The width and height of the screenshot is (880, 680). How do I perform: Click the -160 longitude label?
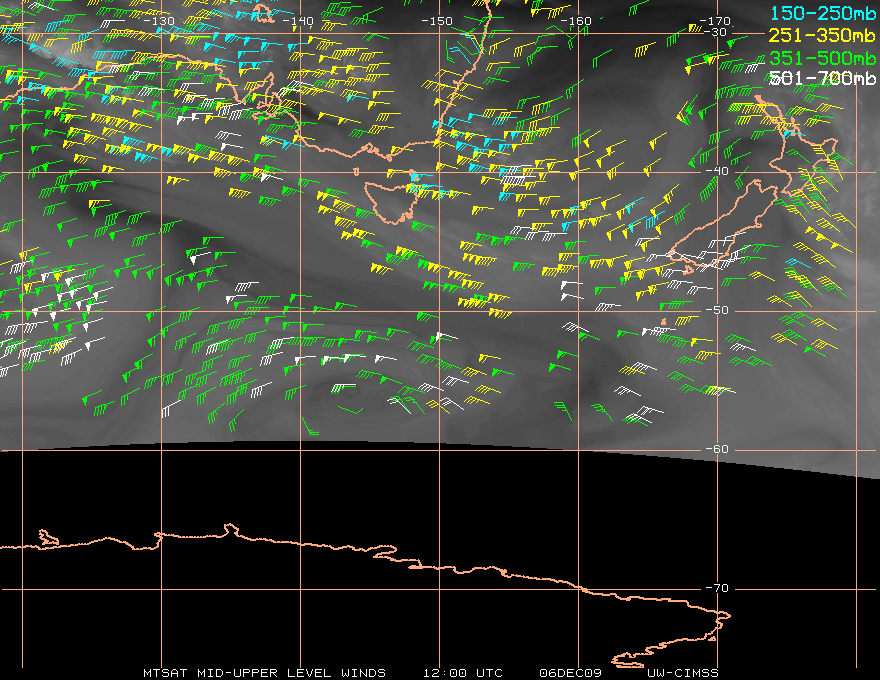pos(576,20)
